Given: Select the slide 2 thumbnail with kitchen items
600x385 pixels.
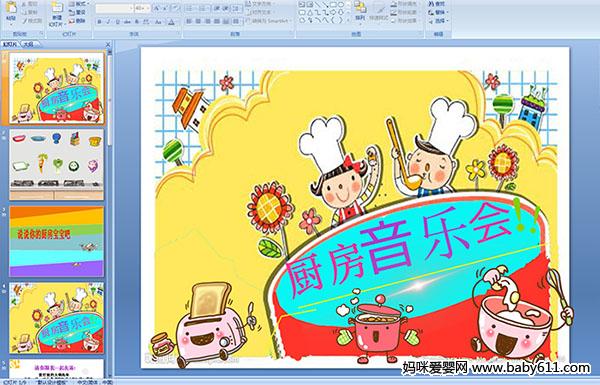Looking at the screenshot, I should [57, 164].
